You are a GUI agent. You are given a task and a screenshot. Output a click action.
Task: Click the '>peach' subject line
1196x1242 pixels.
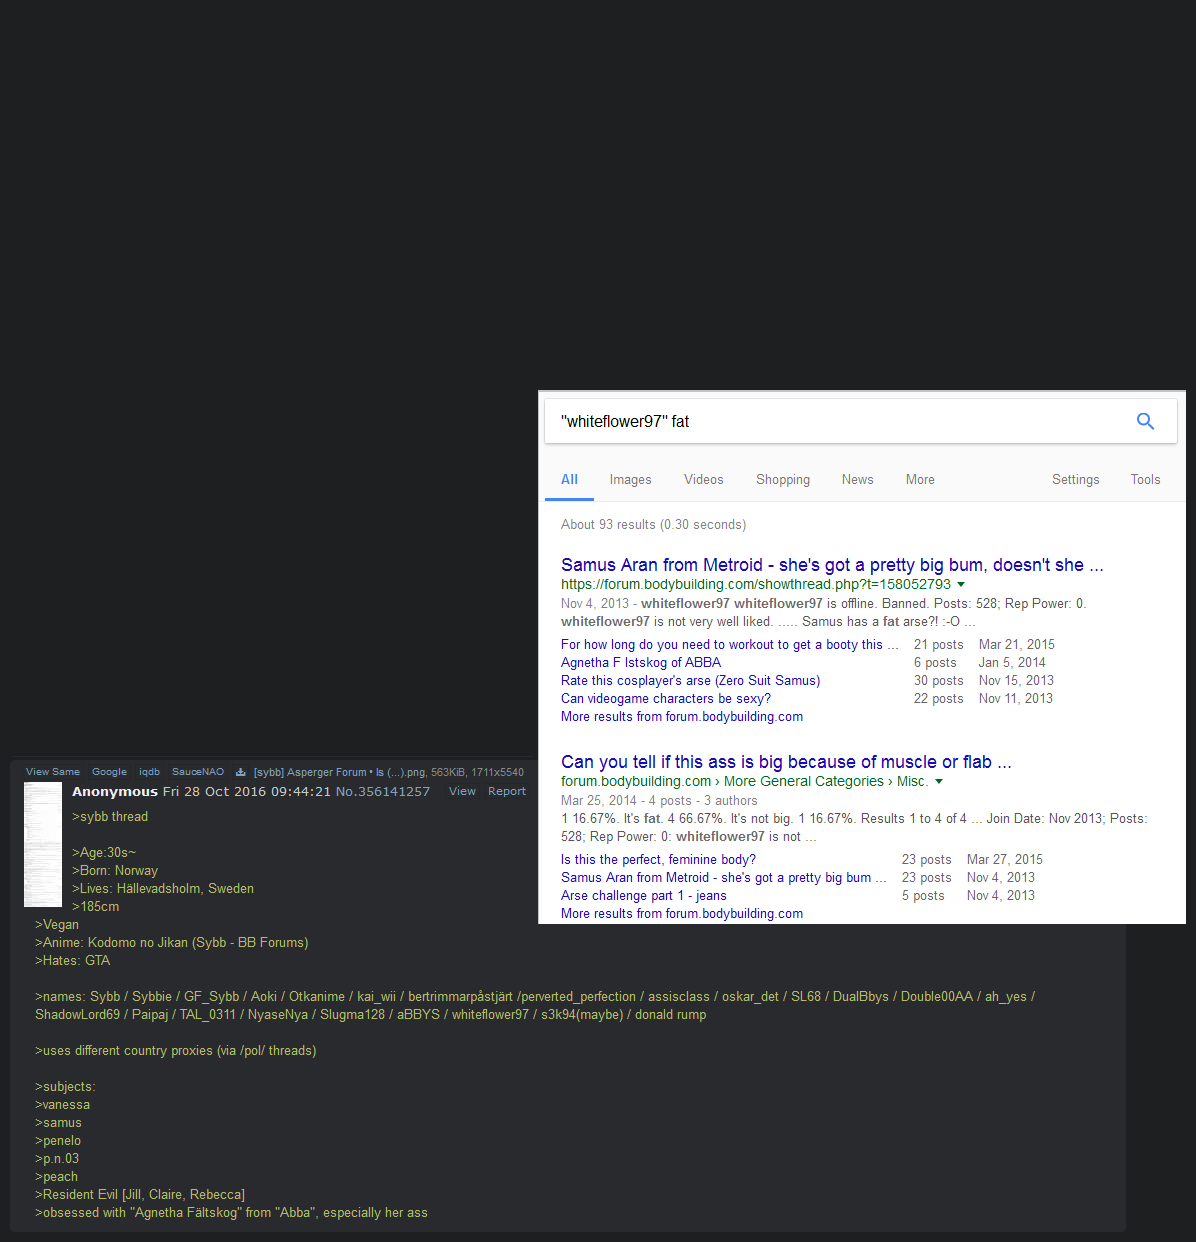pos(56,1177)
